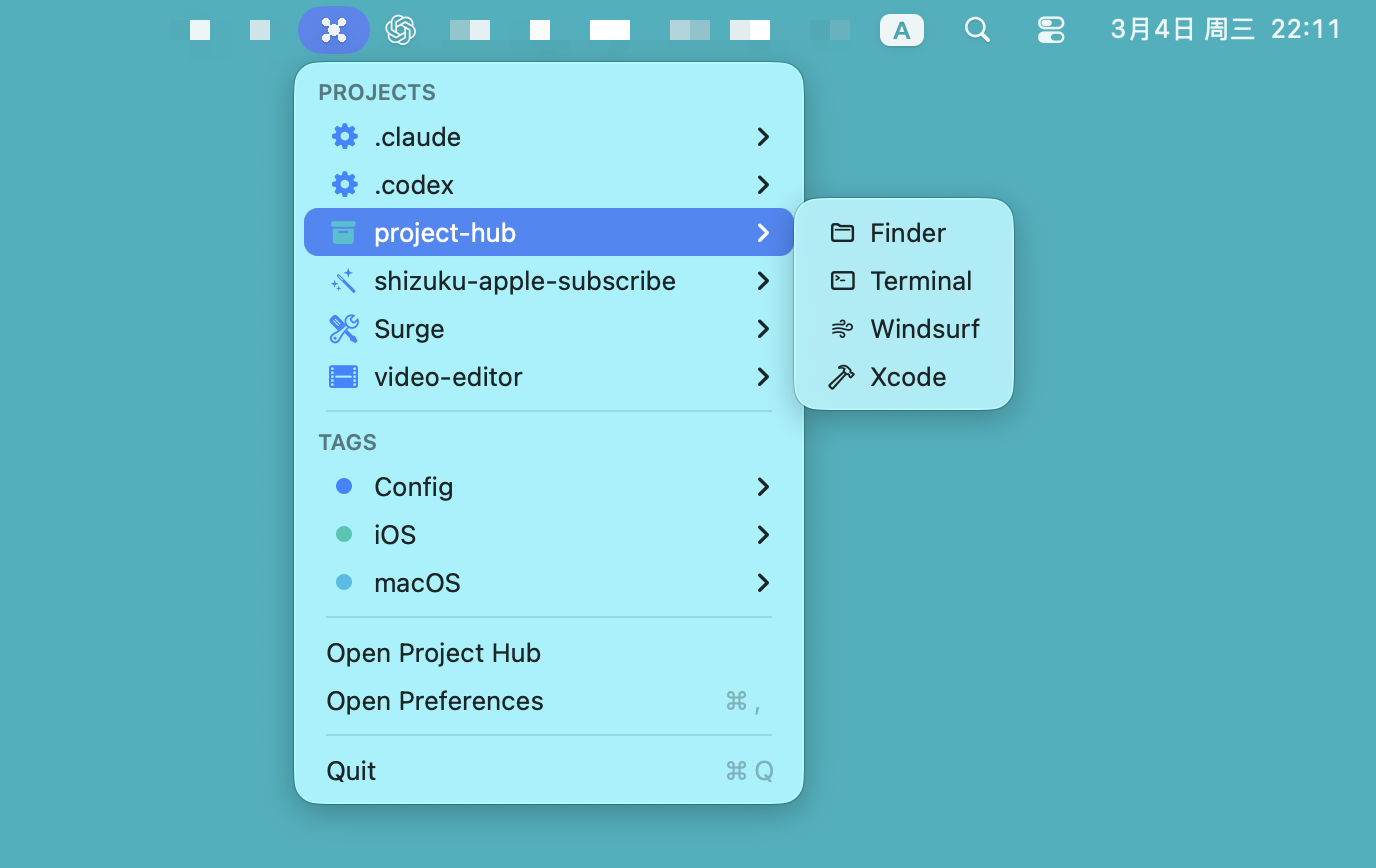This screenshot has height=868, width=1376.
Task: Expand the Config tag chevron
Action: coord(763,486)
